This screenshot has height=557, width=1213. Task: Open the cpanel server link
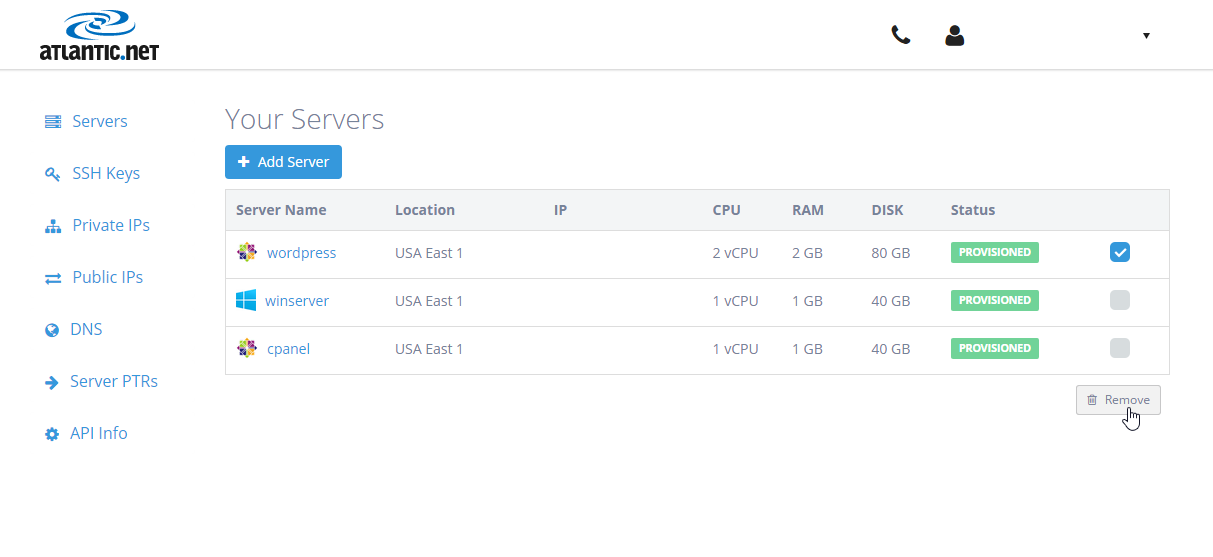point(288,349)
